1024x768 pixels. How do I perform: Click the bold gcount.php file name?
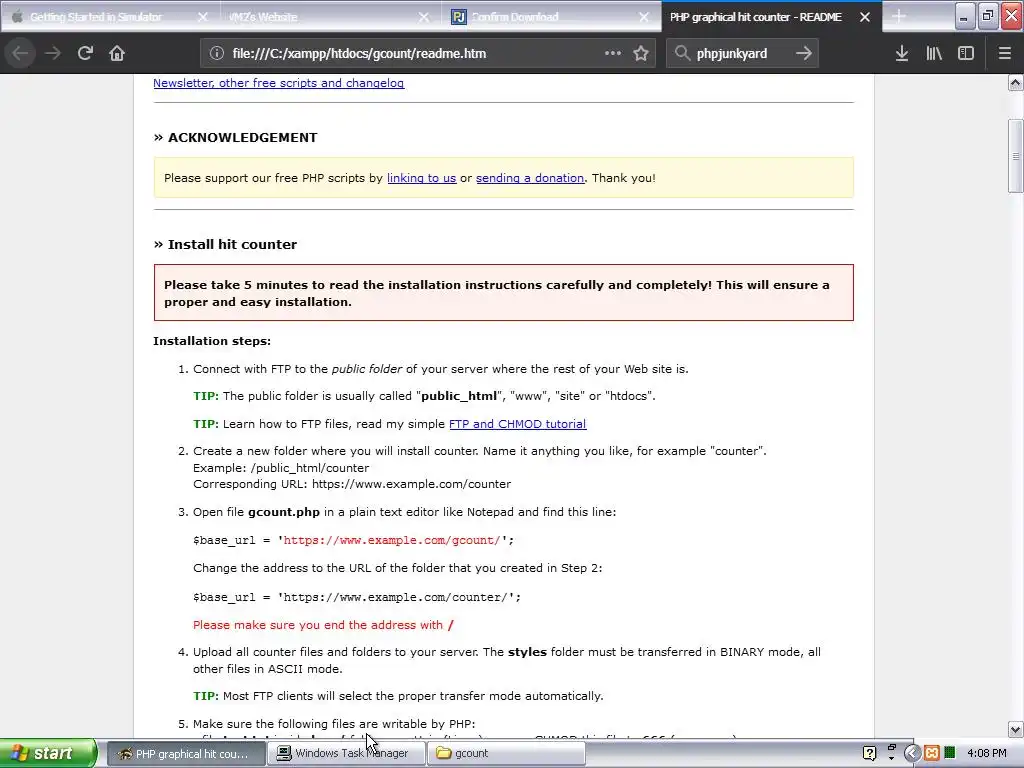[x=284, y=512]
